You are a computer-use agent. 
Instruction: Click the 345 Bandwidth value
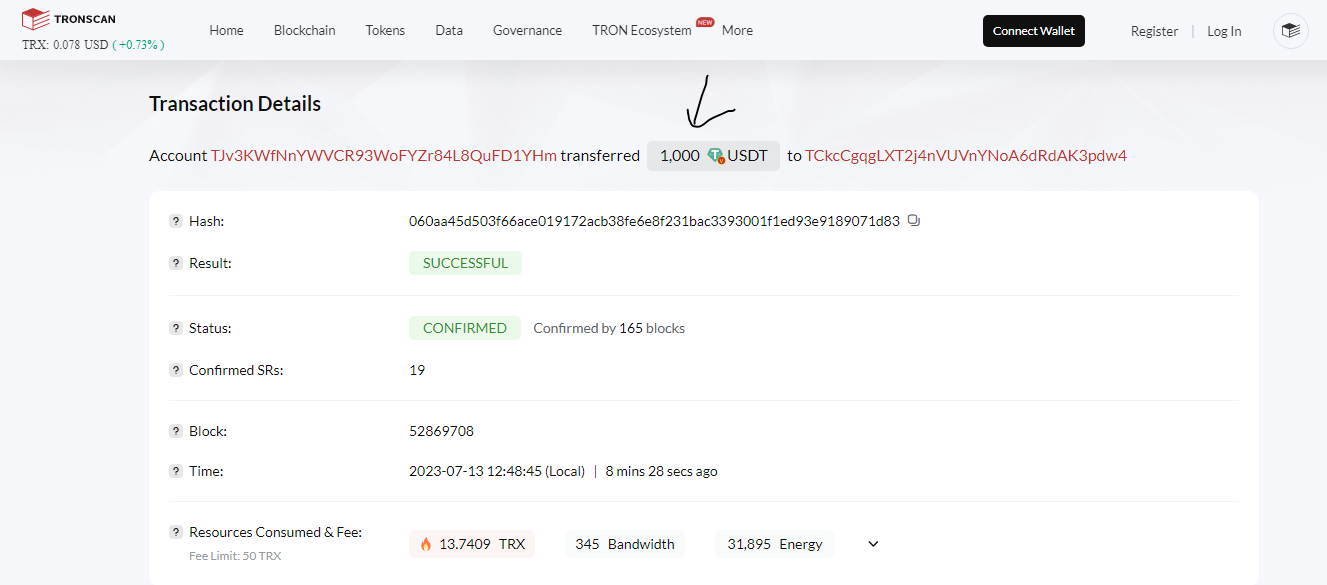pyautogui.click(x=625, y=544)
